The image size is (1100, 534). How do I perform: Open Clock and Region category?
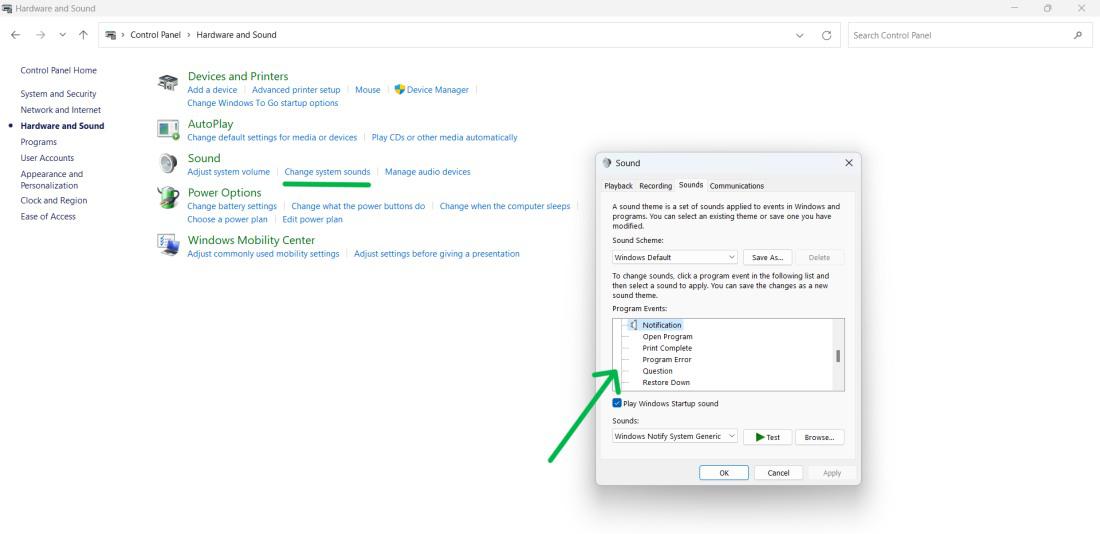[x=53, y=201]
